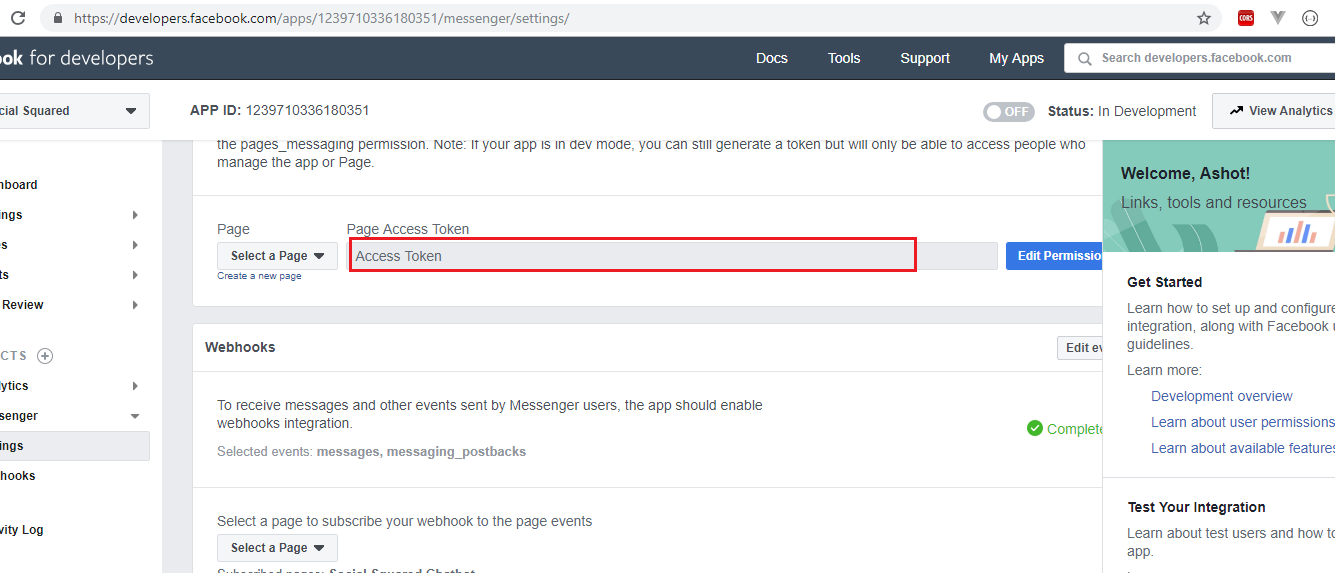Open the webhook Select a Page dropdown

click(277, 548)
